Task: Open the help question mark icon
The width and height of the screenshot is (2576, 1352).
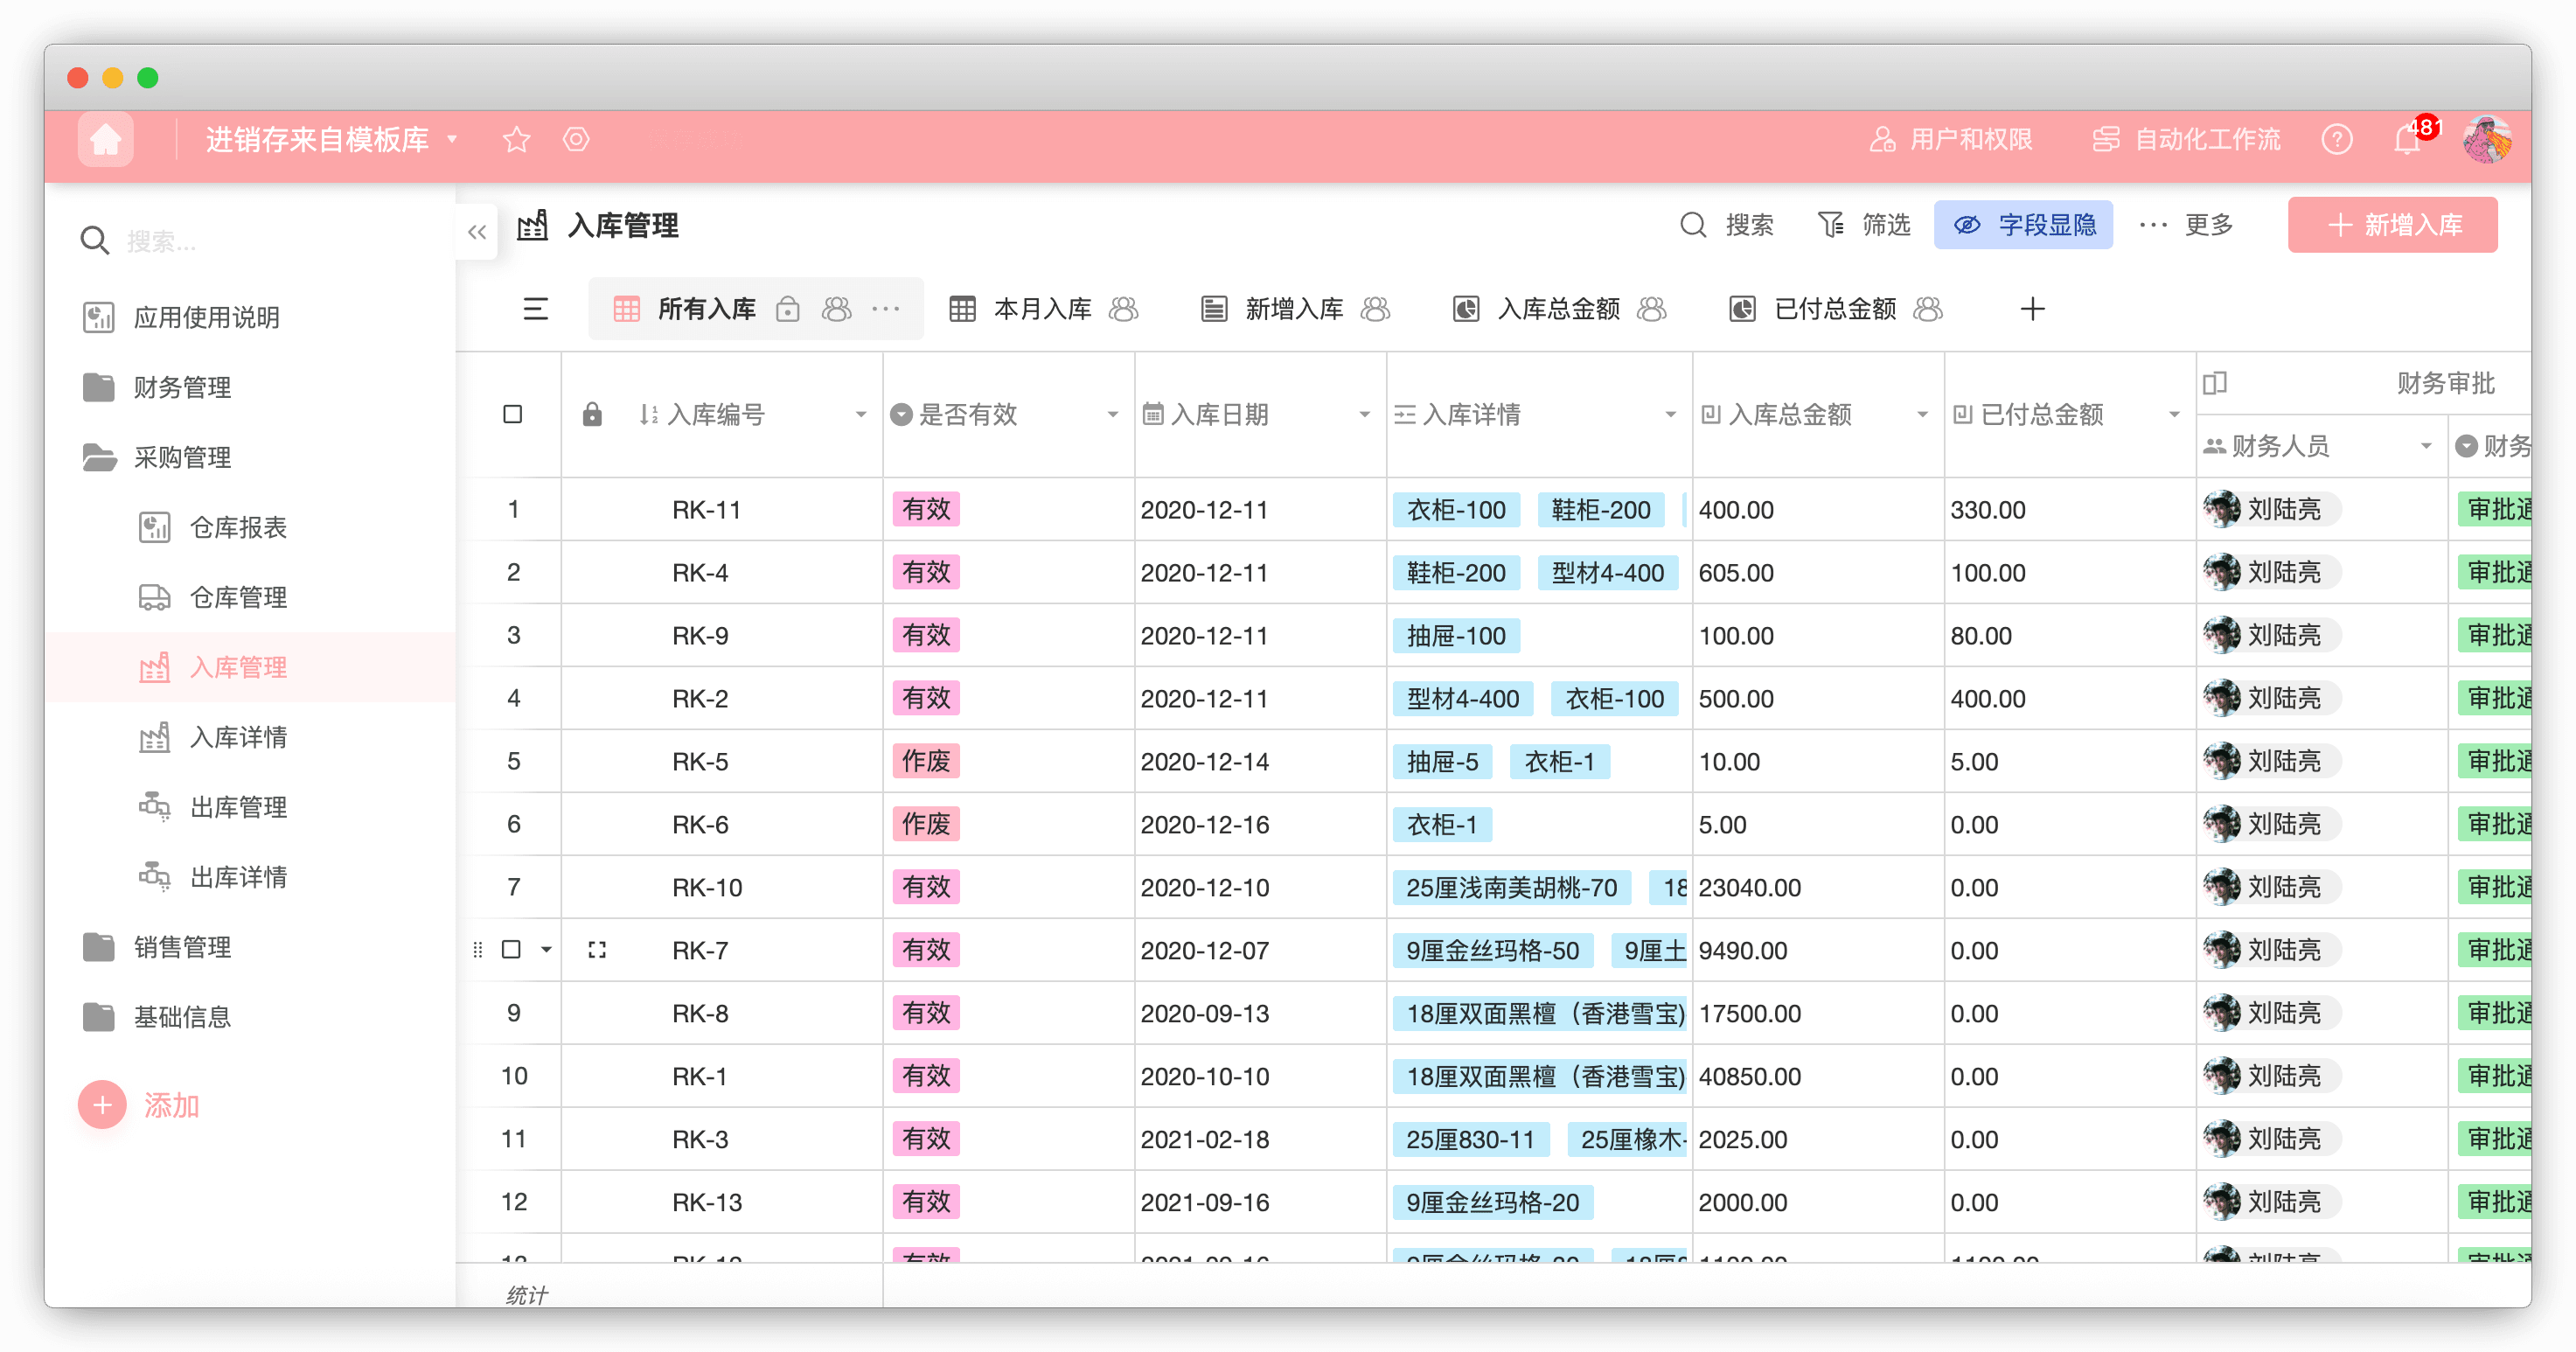Action: pyautogui.click(x=2336, y=139)
